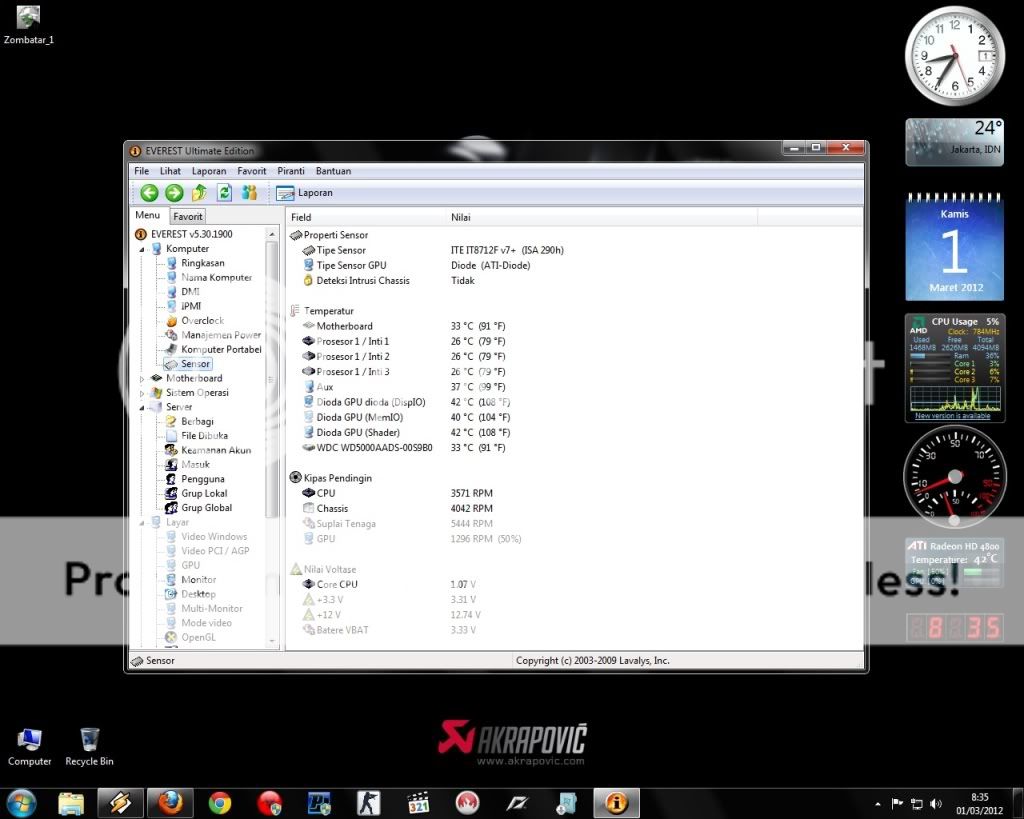This screenshot has height=819, width=1024.
Task: Click the Nilai column header
Action: (601, 217)
